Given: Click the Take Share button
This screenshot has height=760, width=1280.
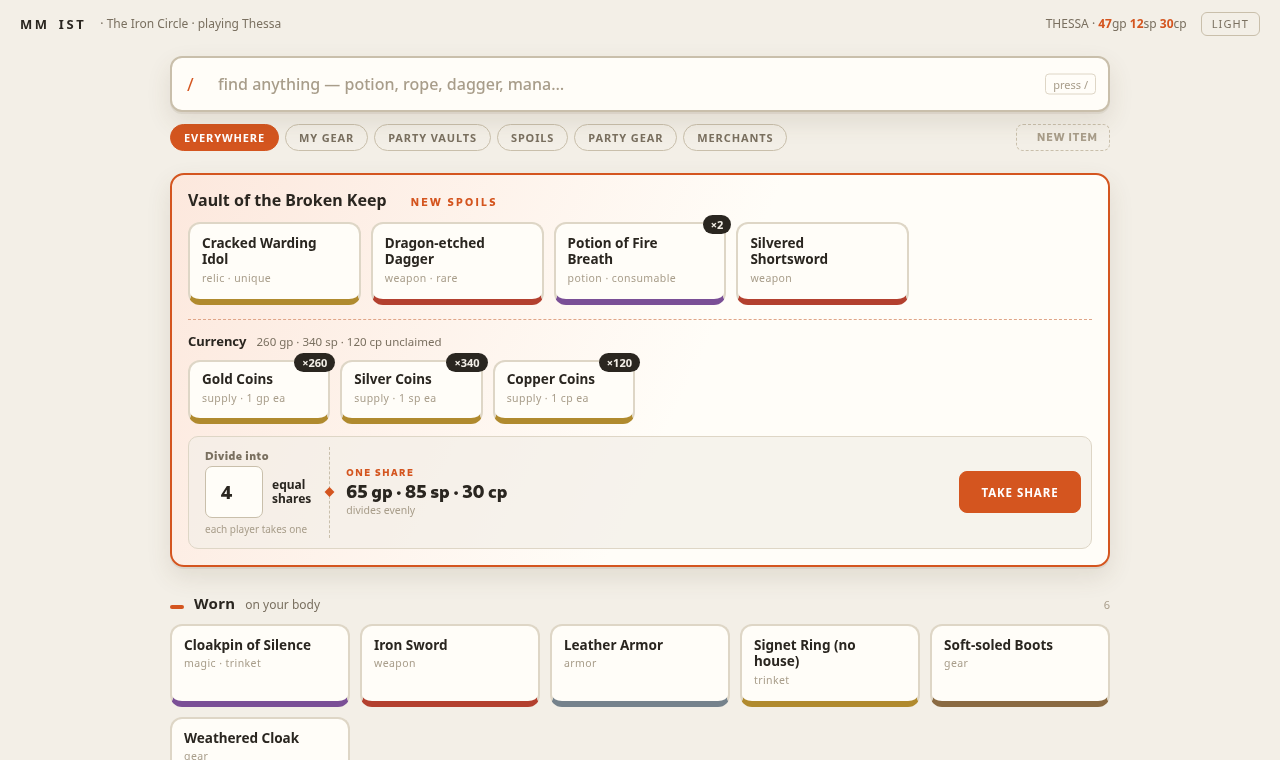Looking at the screenshot, I should point(1020,492).
